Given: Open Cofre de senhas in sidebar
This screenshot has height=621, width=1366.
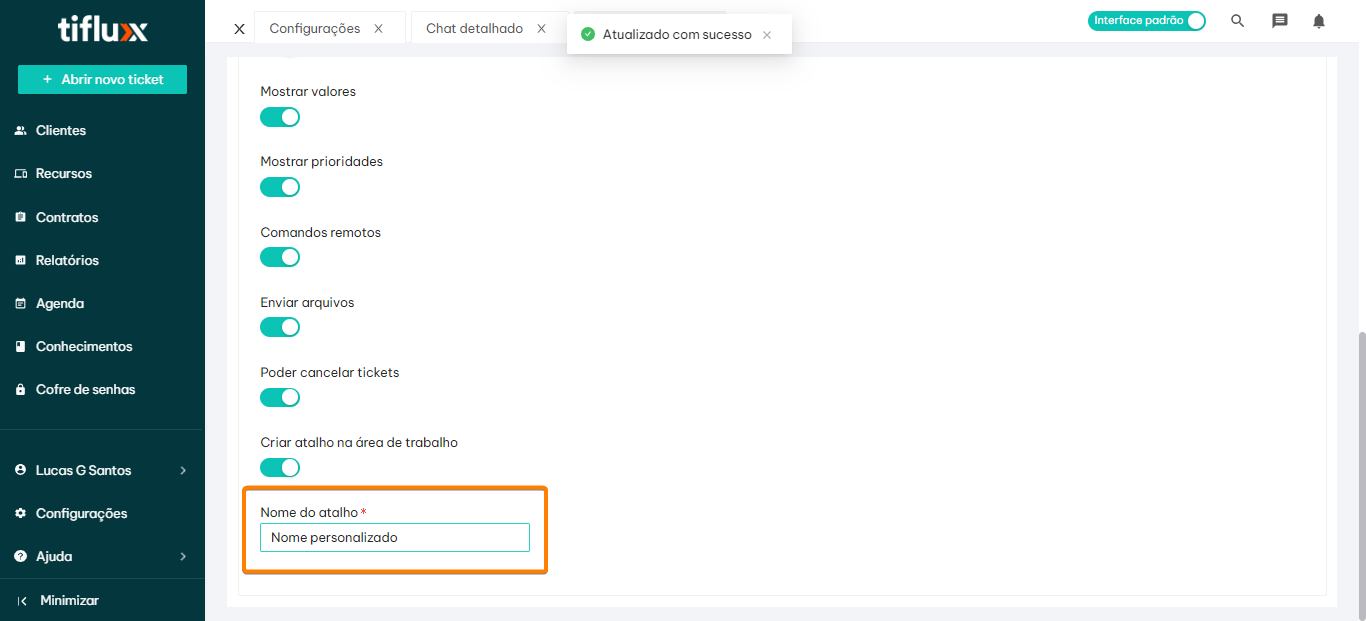Looking at the screenshot, I should (85, 389).
